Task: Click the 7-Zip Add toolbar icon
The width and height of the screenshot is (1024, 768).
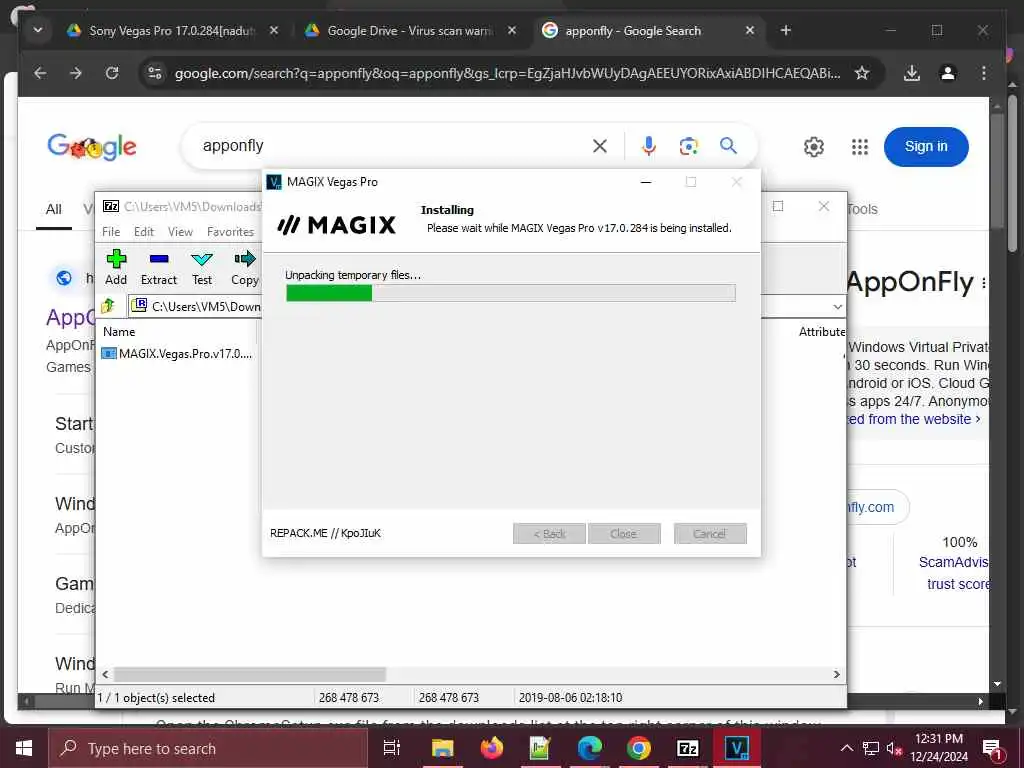Action: coord(116,259)
